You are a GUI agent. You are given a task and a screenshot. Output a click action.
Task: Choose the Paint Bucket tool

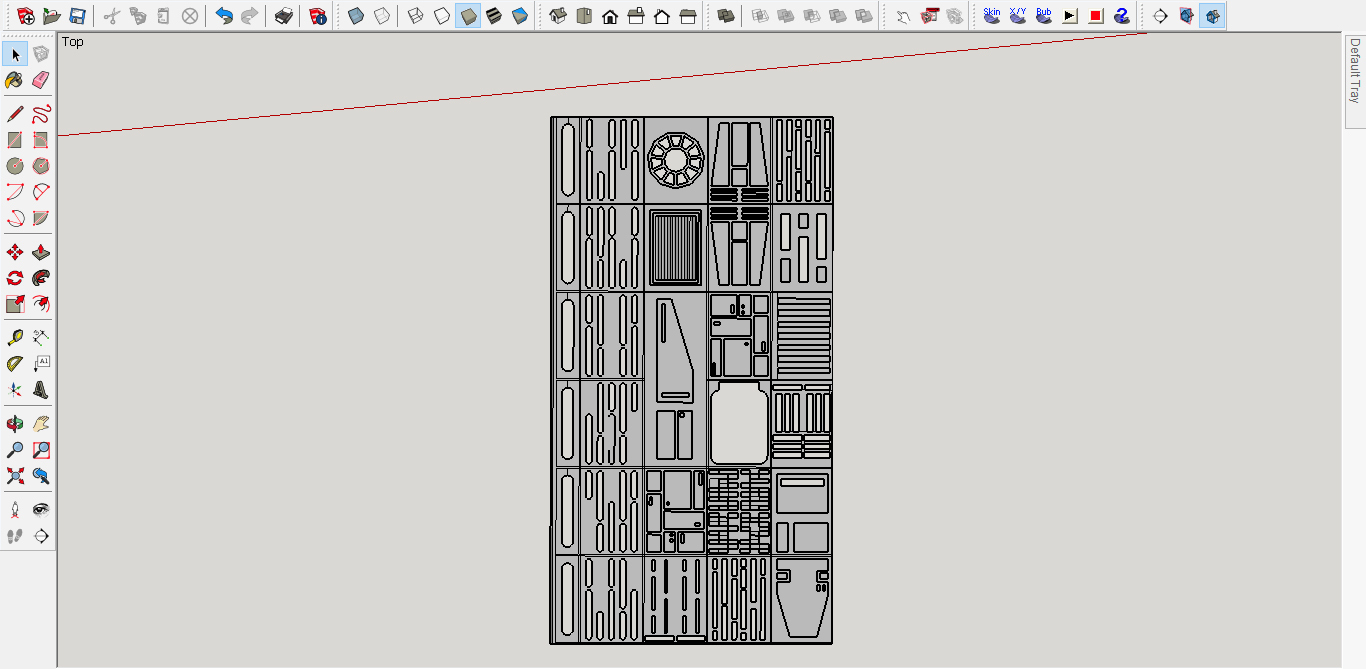(15, 80)
